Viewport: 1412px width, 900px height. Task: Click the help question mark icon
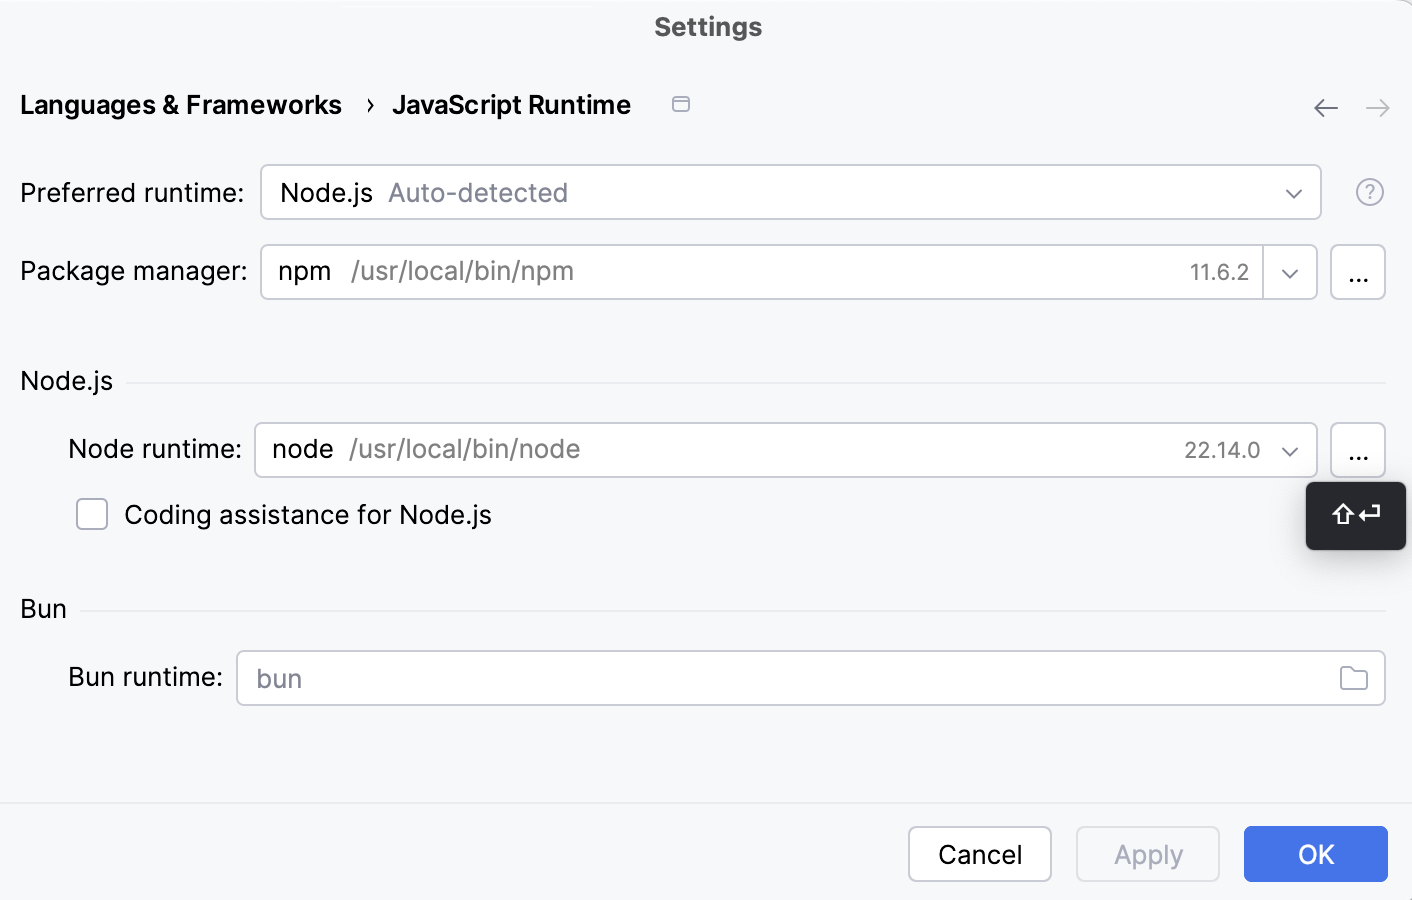coord(1369,192)
